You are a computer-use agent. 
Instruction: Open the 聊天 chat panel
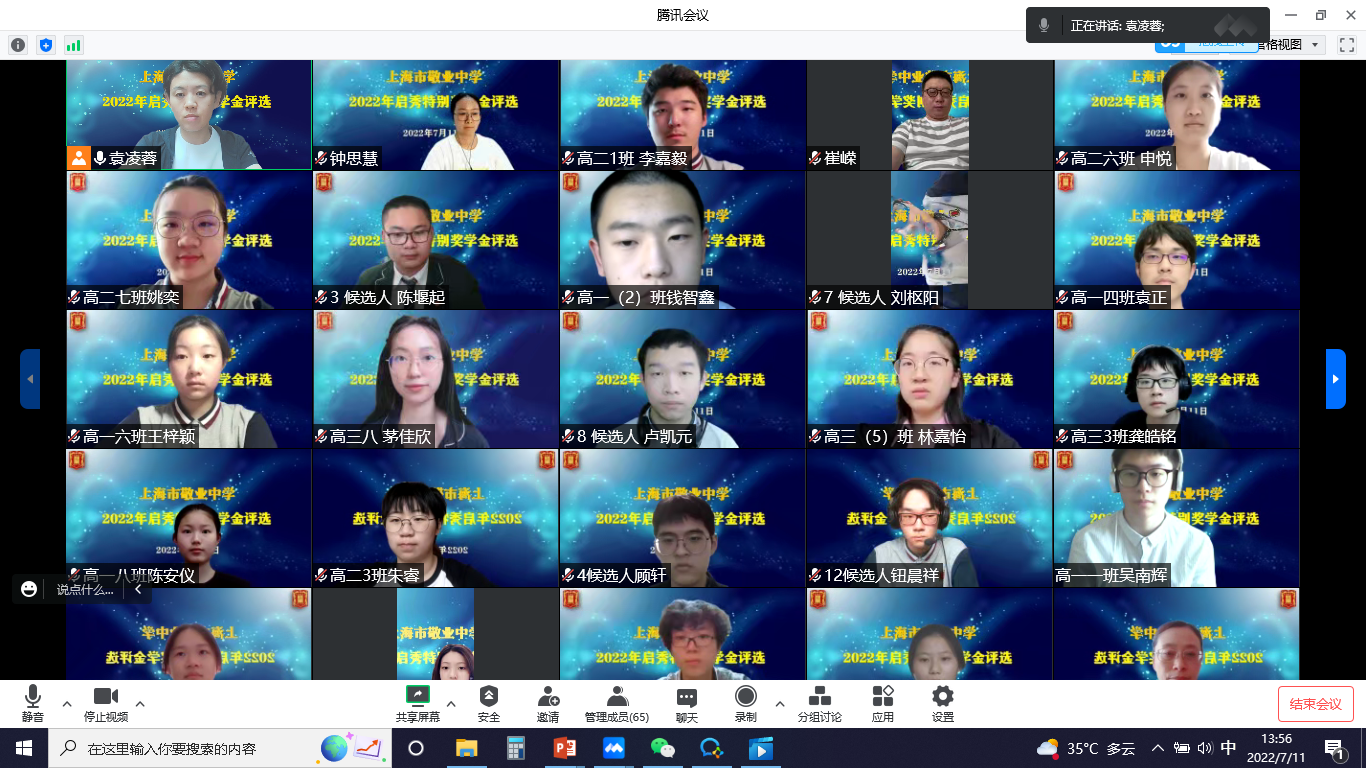pyautogui.click(x=686, y=697)
